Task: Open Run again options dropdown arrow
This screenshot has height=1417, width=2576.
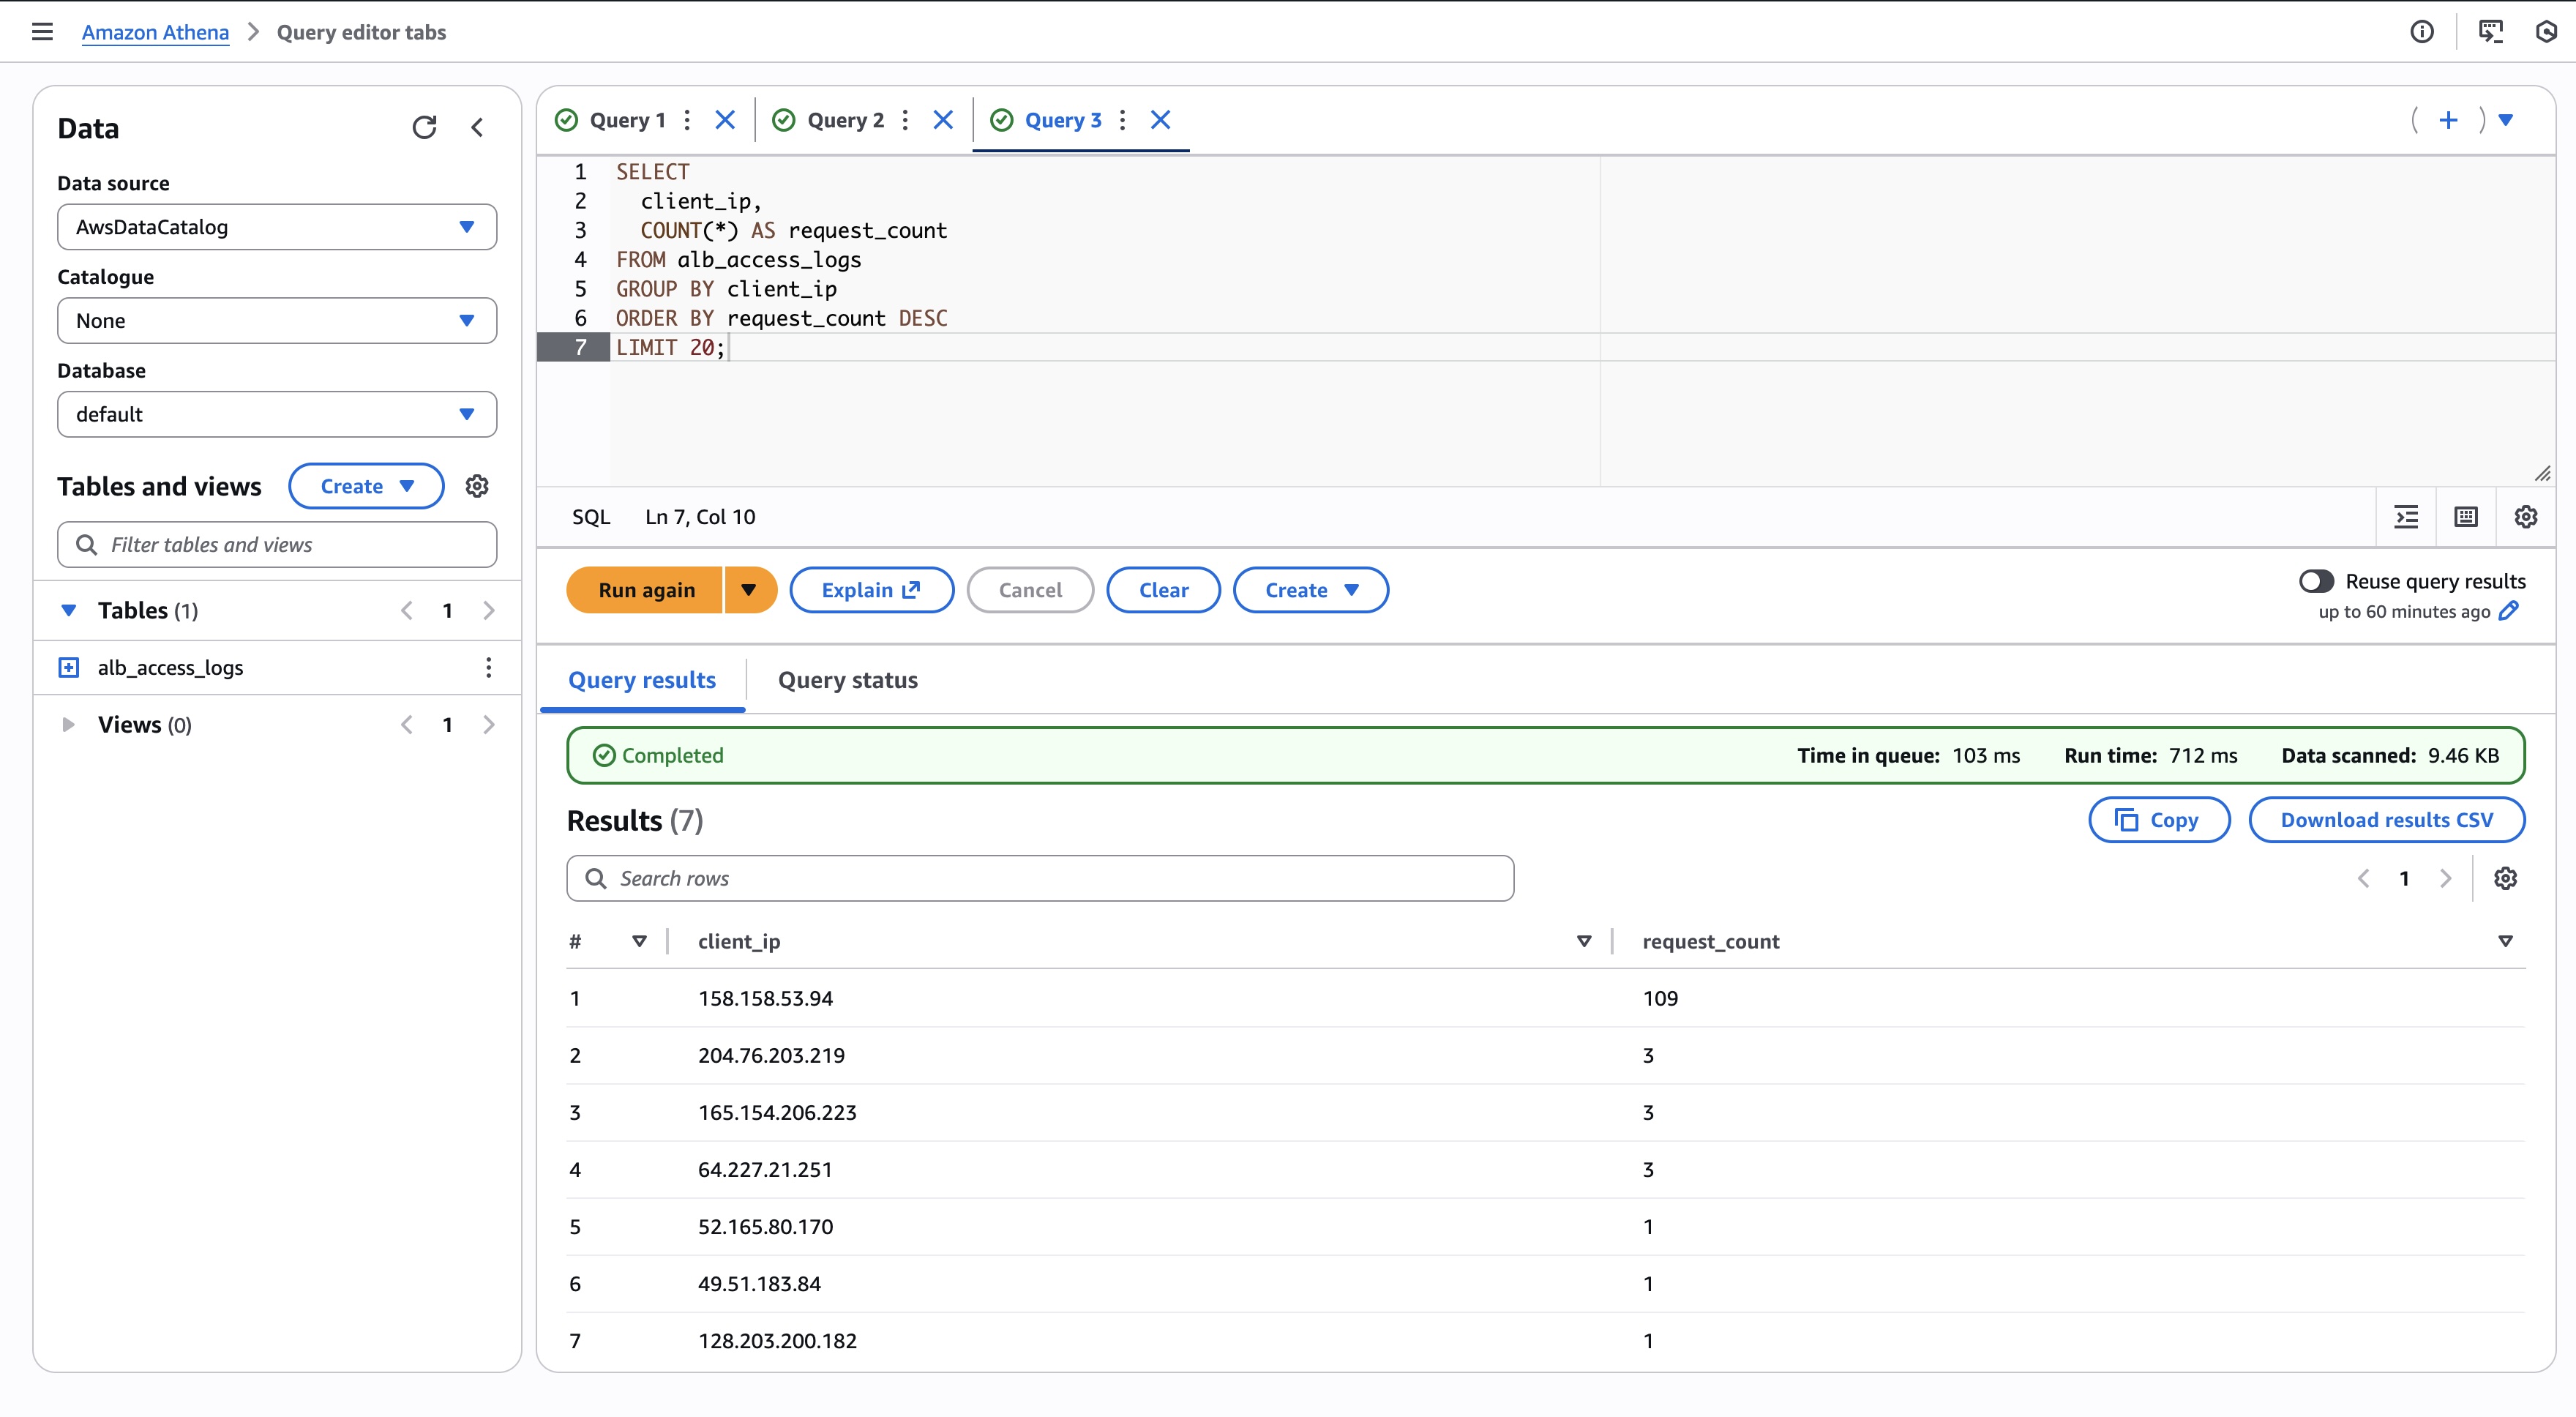Action: [749, 590]
